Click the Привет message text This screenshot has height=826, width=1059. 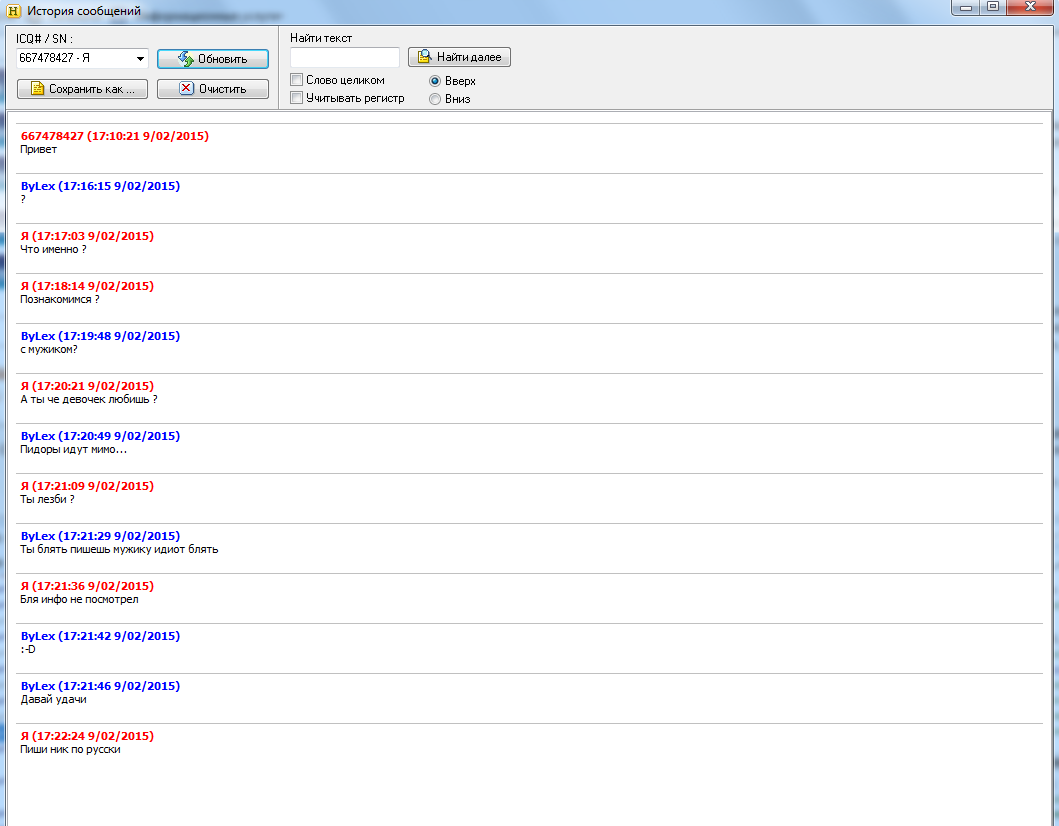[39, 150]
